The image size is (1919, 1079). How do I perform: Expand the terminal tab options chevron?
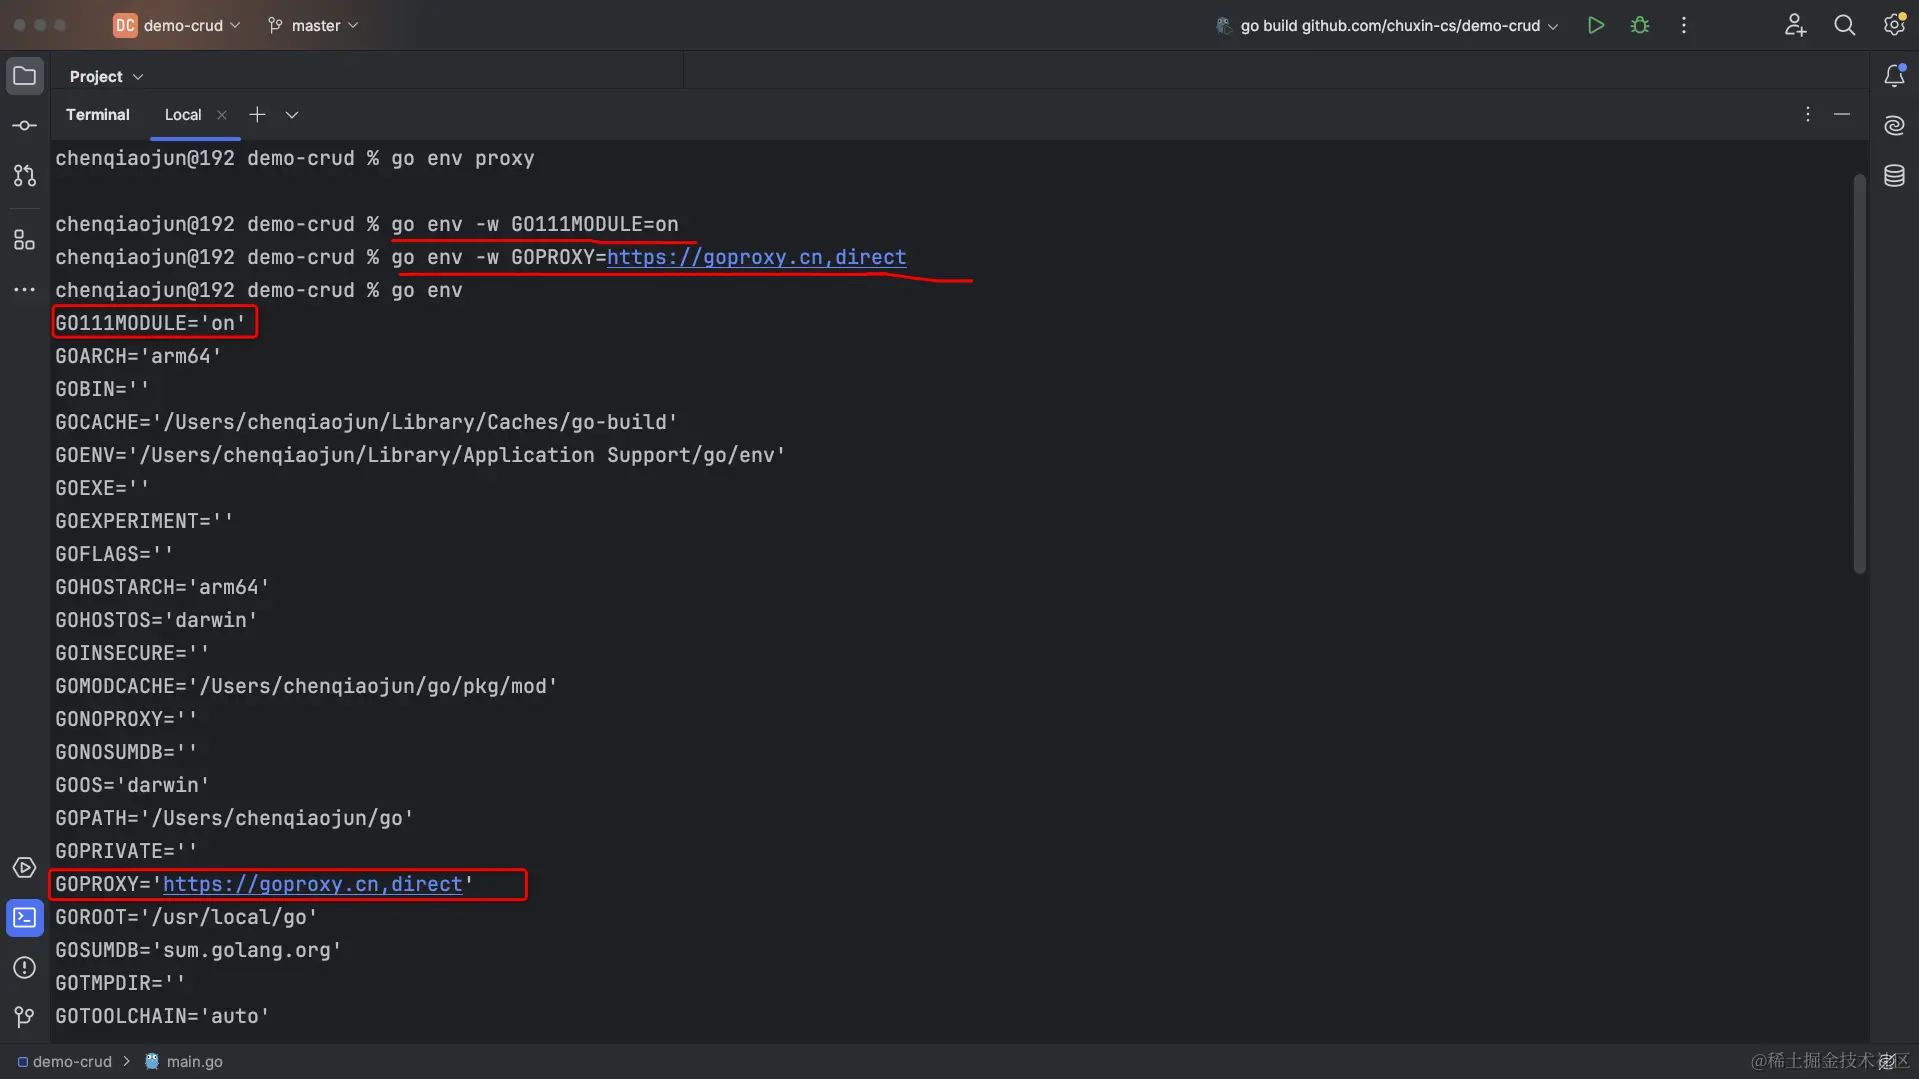[292, 115]
